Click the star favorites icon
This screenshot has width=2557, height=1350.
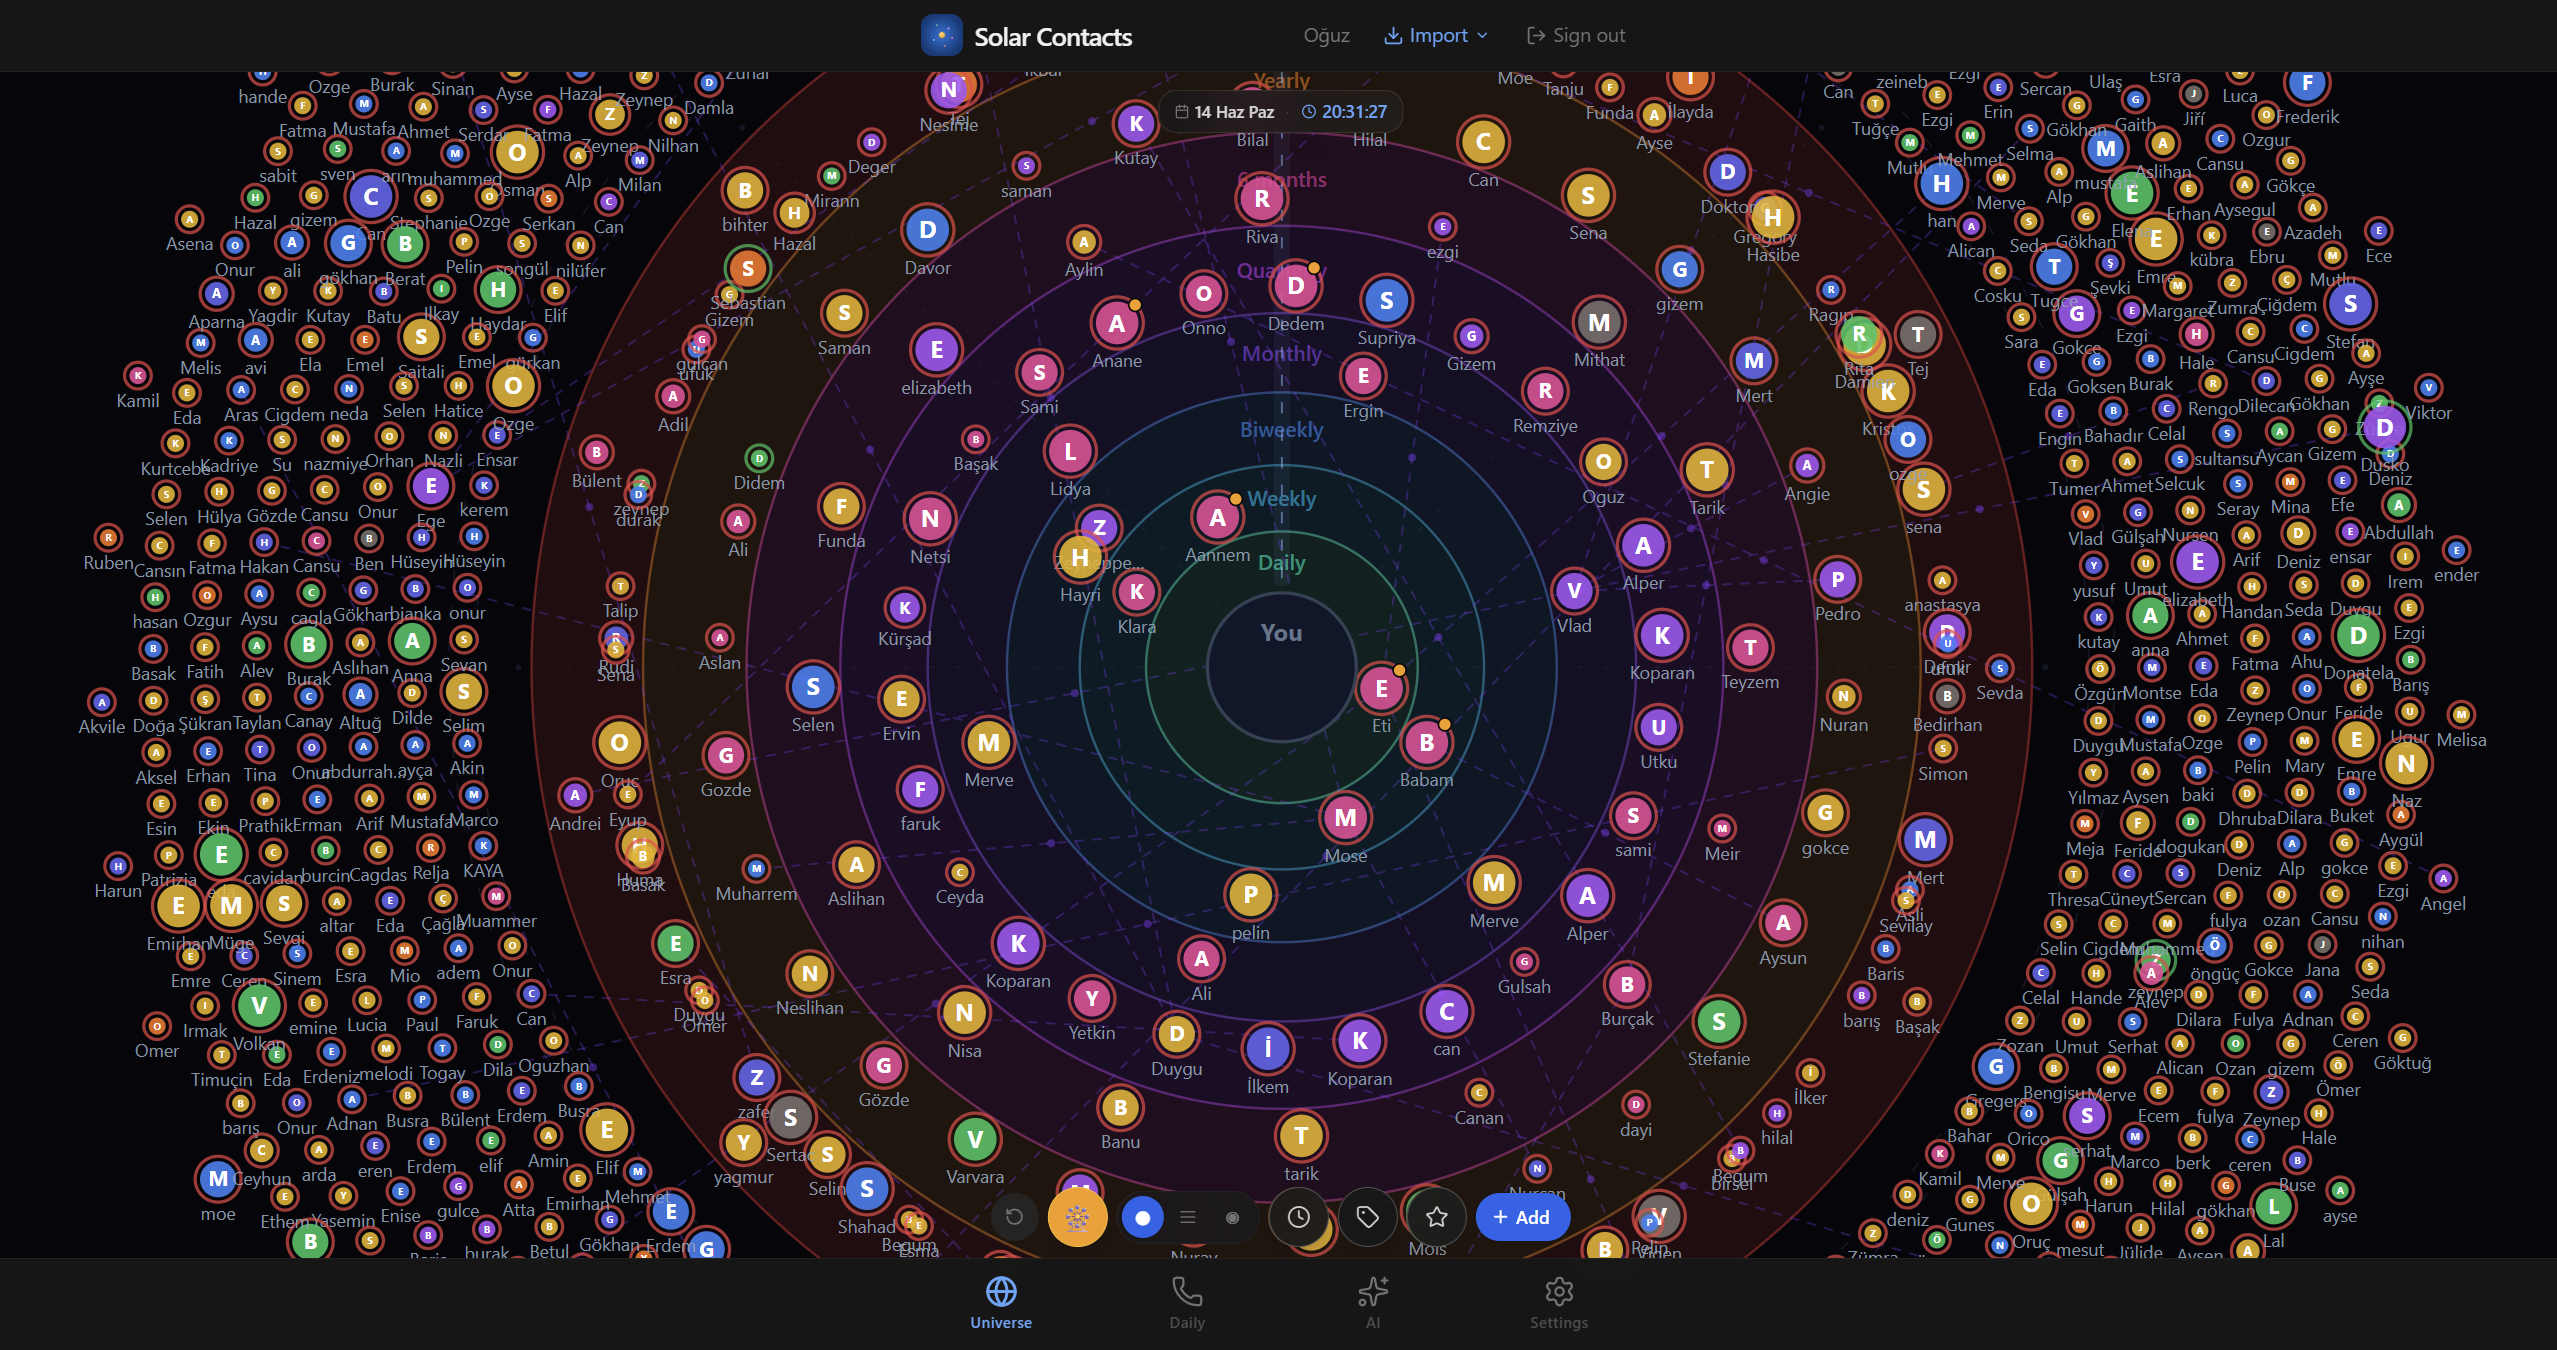tap(1437, 1217)
